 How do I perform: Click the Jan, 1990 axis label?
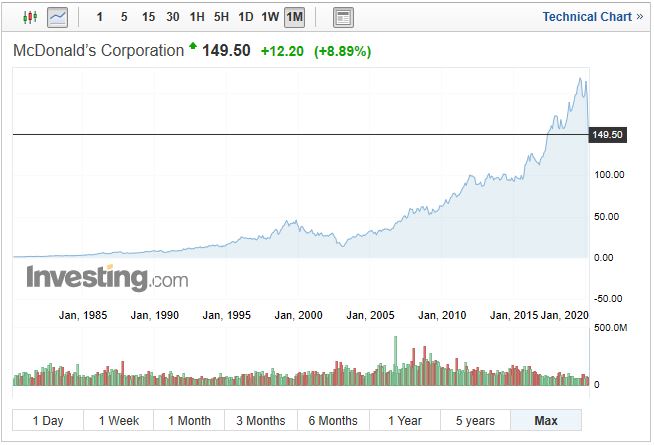[154, 315]
